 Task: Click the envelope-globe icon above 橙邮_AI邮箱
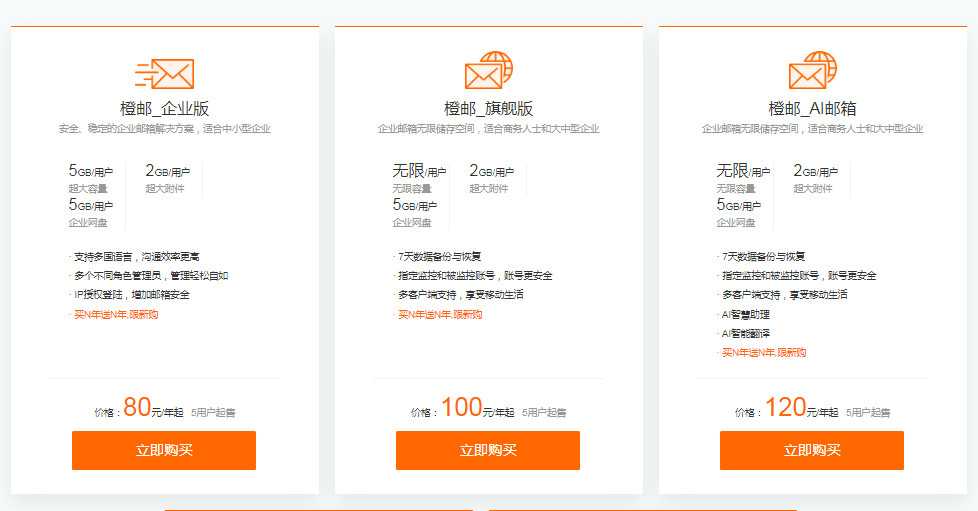[812, 72]
